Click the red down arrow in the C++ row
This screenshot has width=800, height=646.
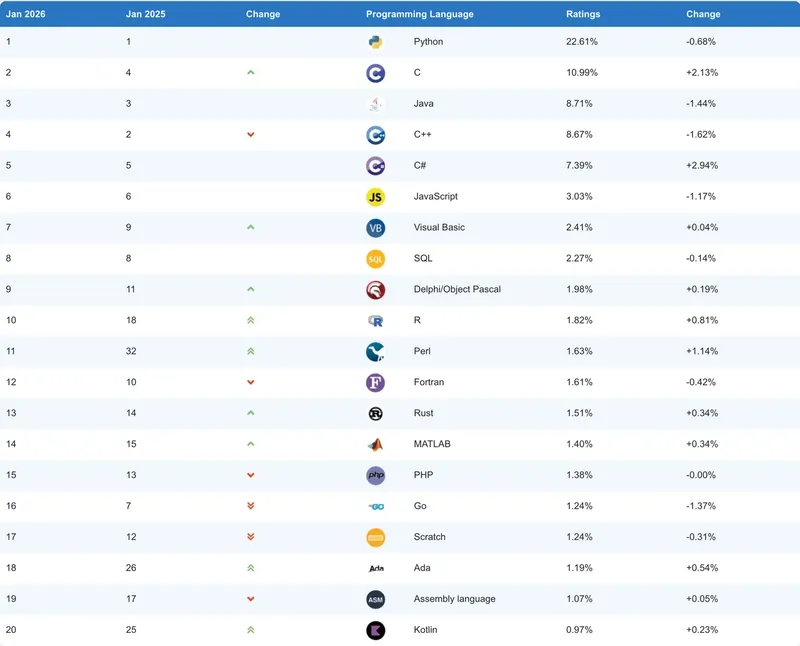click(251, 135)
